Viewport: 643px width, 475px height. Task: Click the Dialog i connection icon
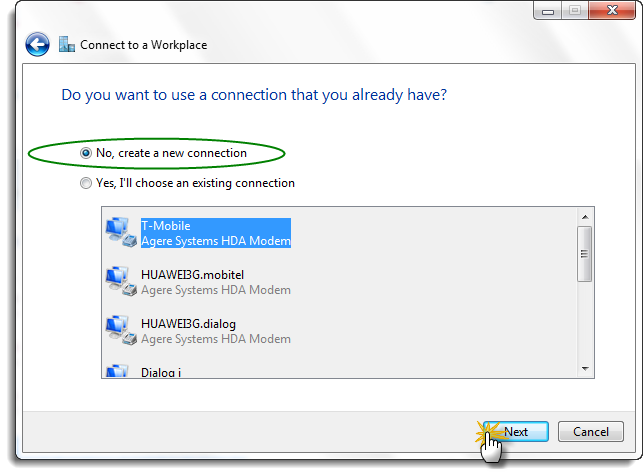118,370
